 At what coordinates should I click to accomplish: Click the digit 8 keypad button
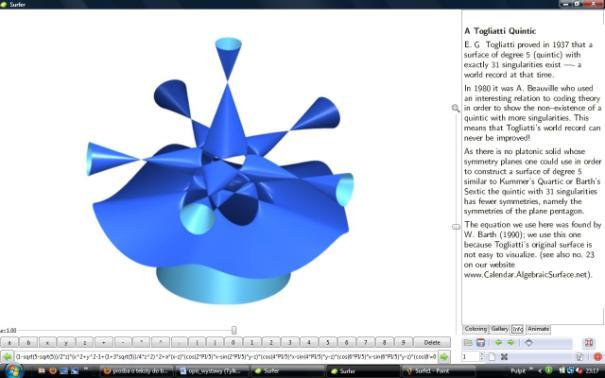pos(384,342)
